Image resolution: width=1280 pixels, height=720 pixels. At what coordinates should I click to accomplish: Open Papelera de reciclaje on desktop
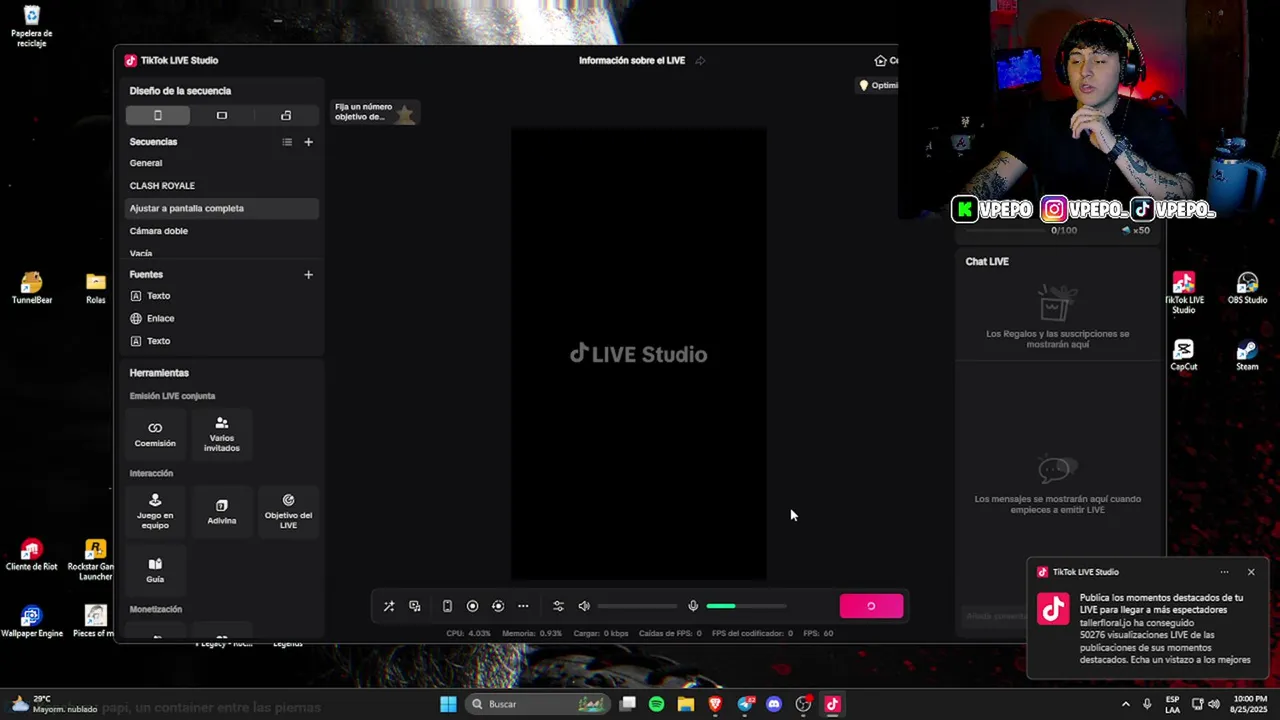(x=32, y=26)
